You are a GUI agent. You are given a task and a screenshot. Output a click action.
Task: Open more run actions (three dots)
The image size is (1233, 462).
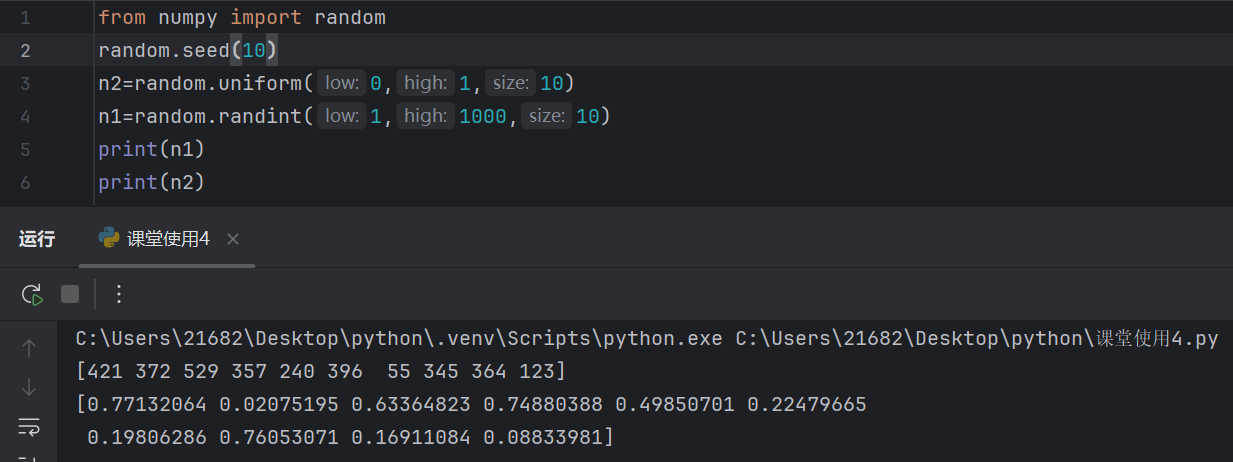119,294
